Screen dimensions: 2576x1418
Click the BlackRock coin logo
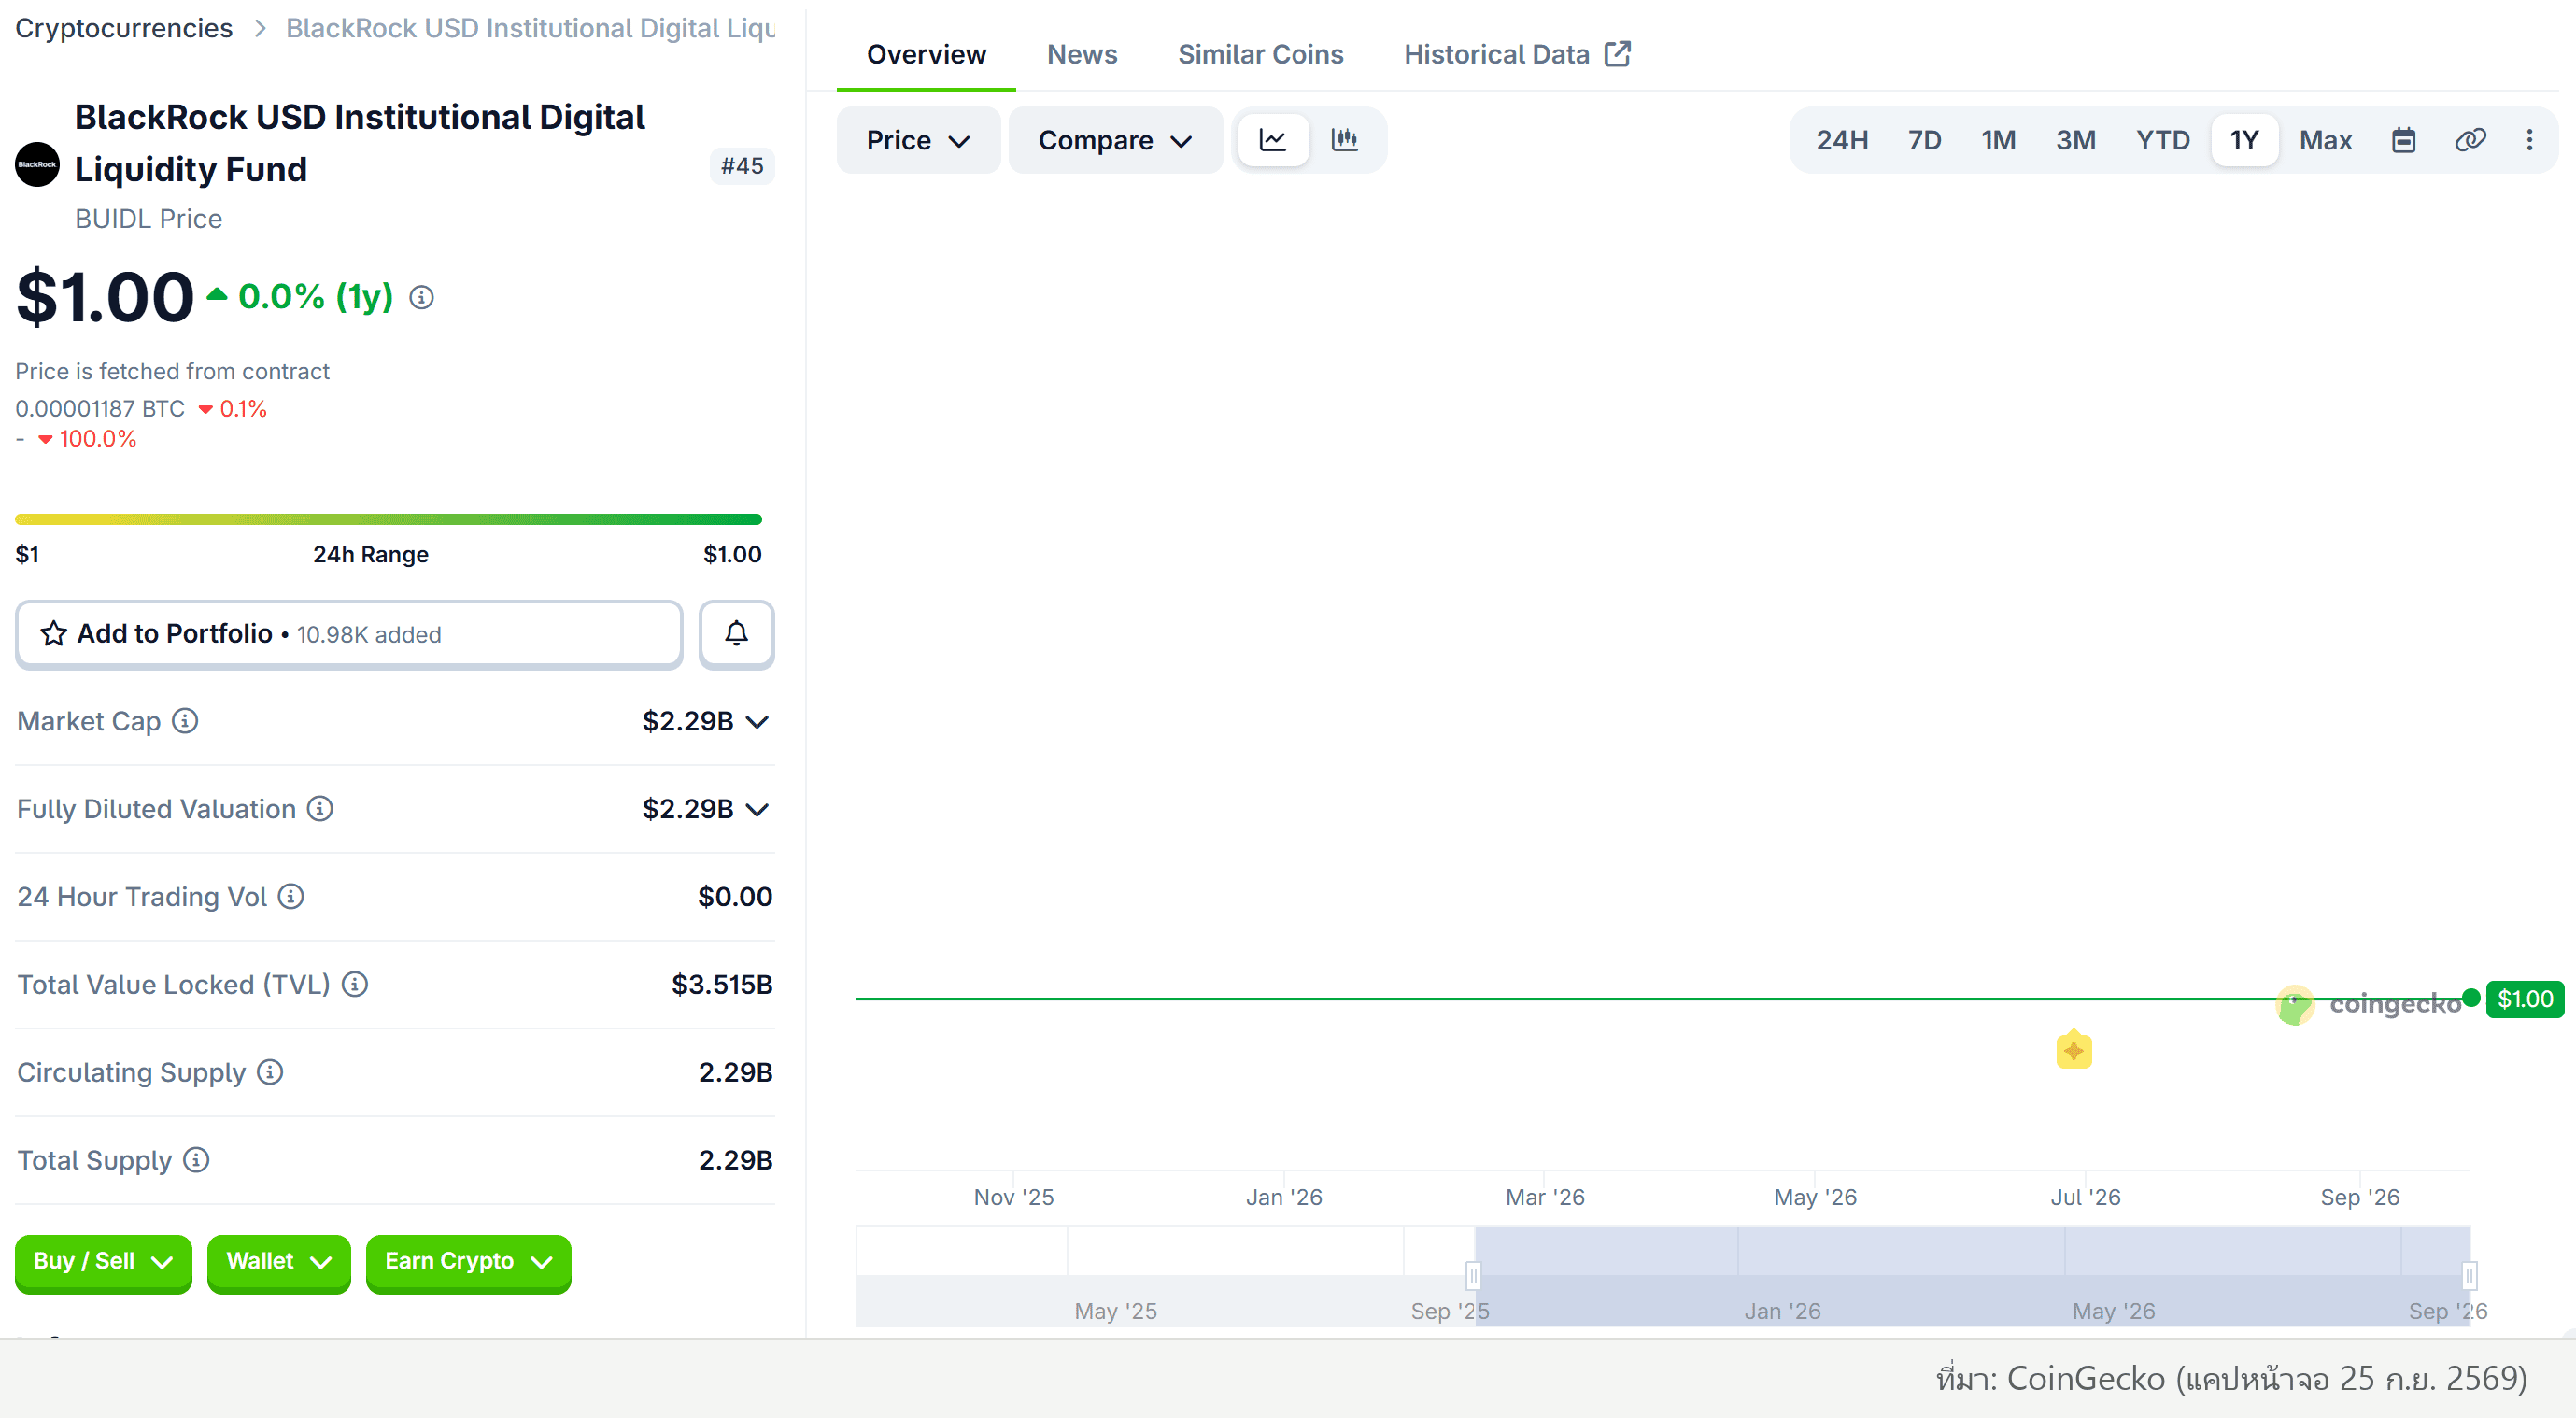pos(38,165)
